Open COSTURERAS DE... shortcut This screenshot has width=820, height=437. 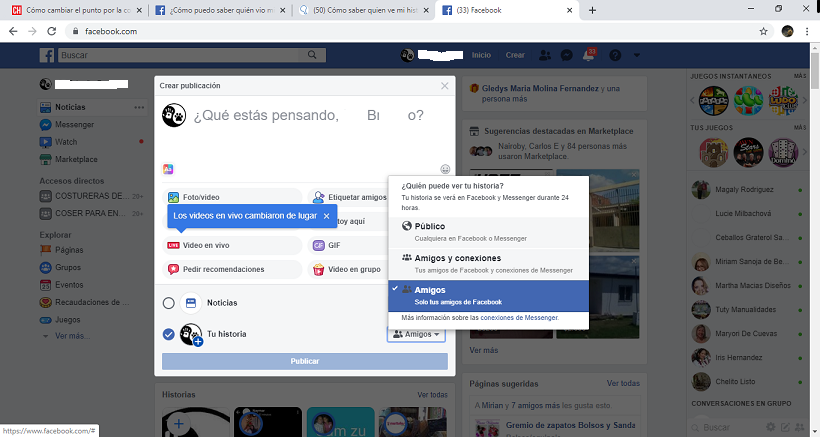click(x=92, y=196)
